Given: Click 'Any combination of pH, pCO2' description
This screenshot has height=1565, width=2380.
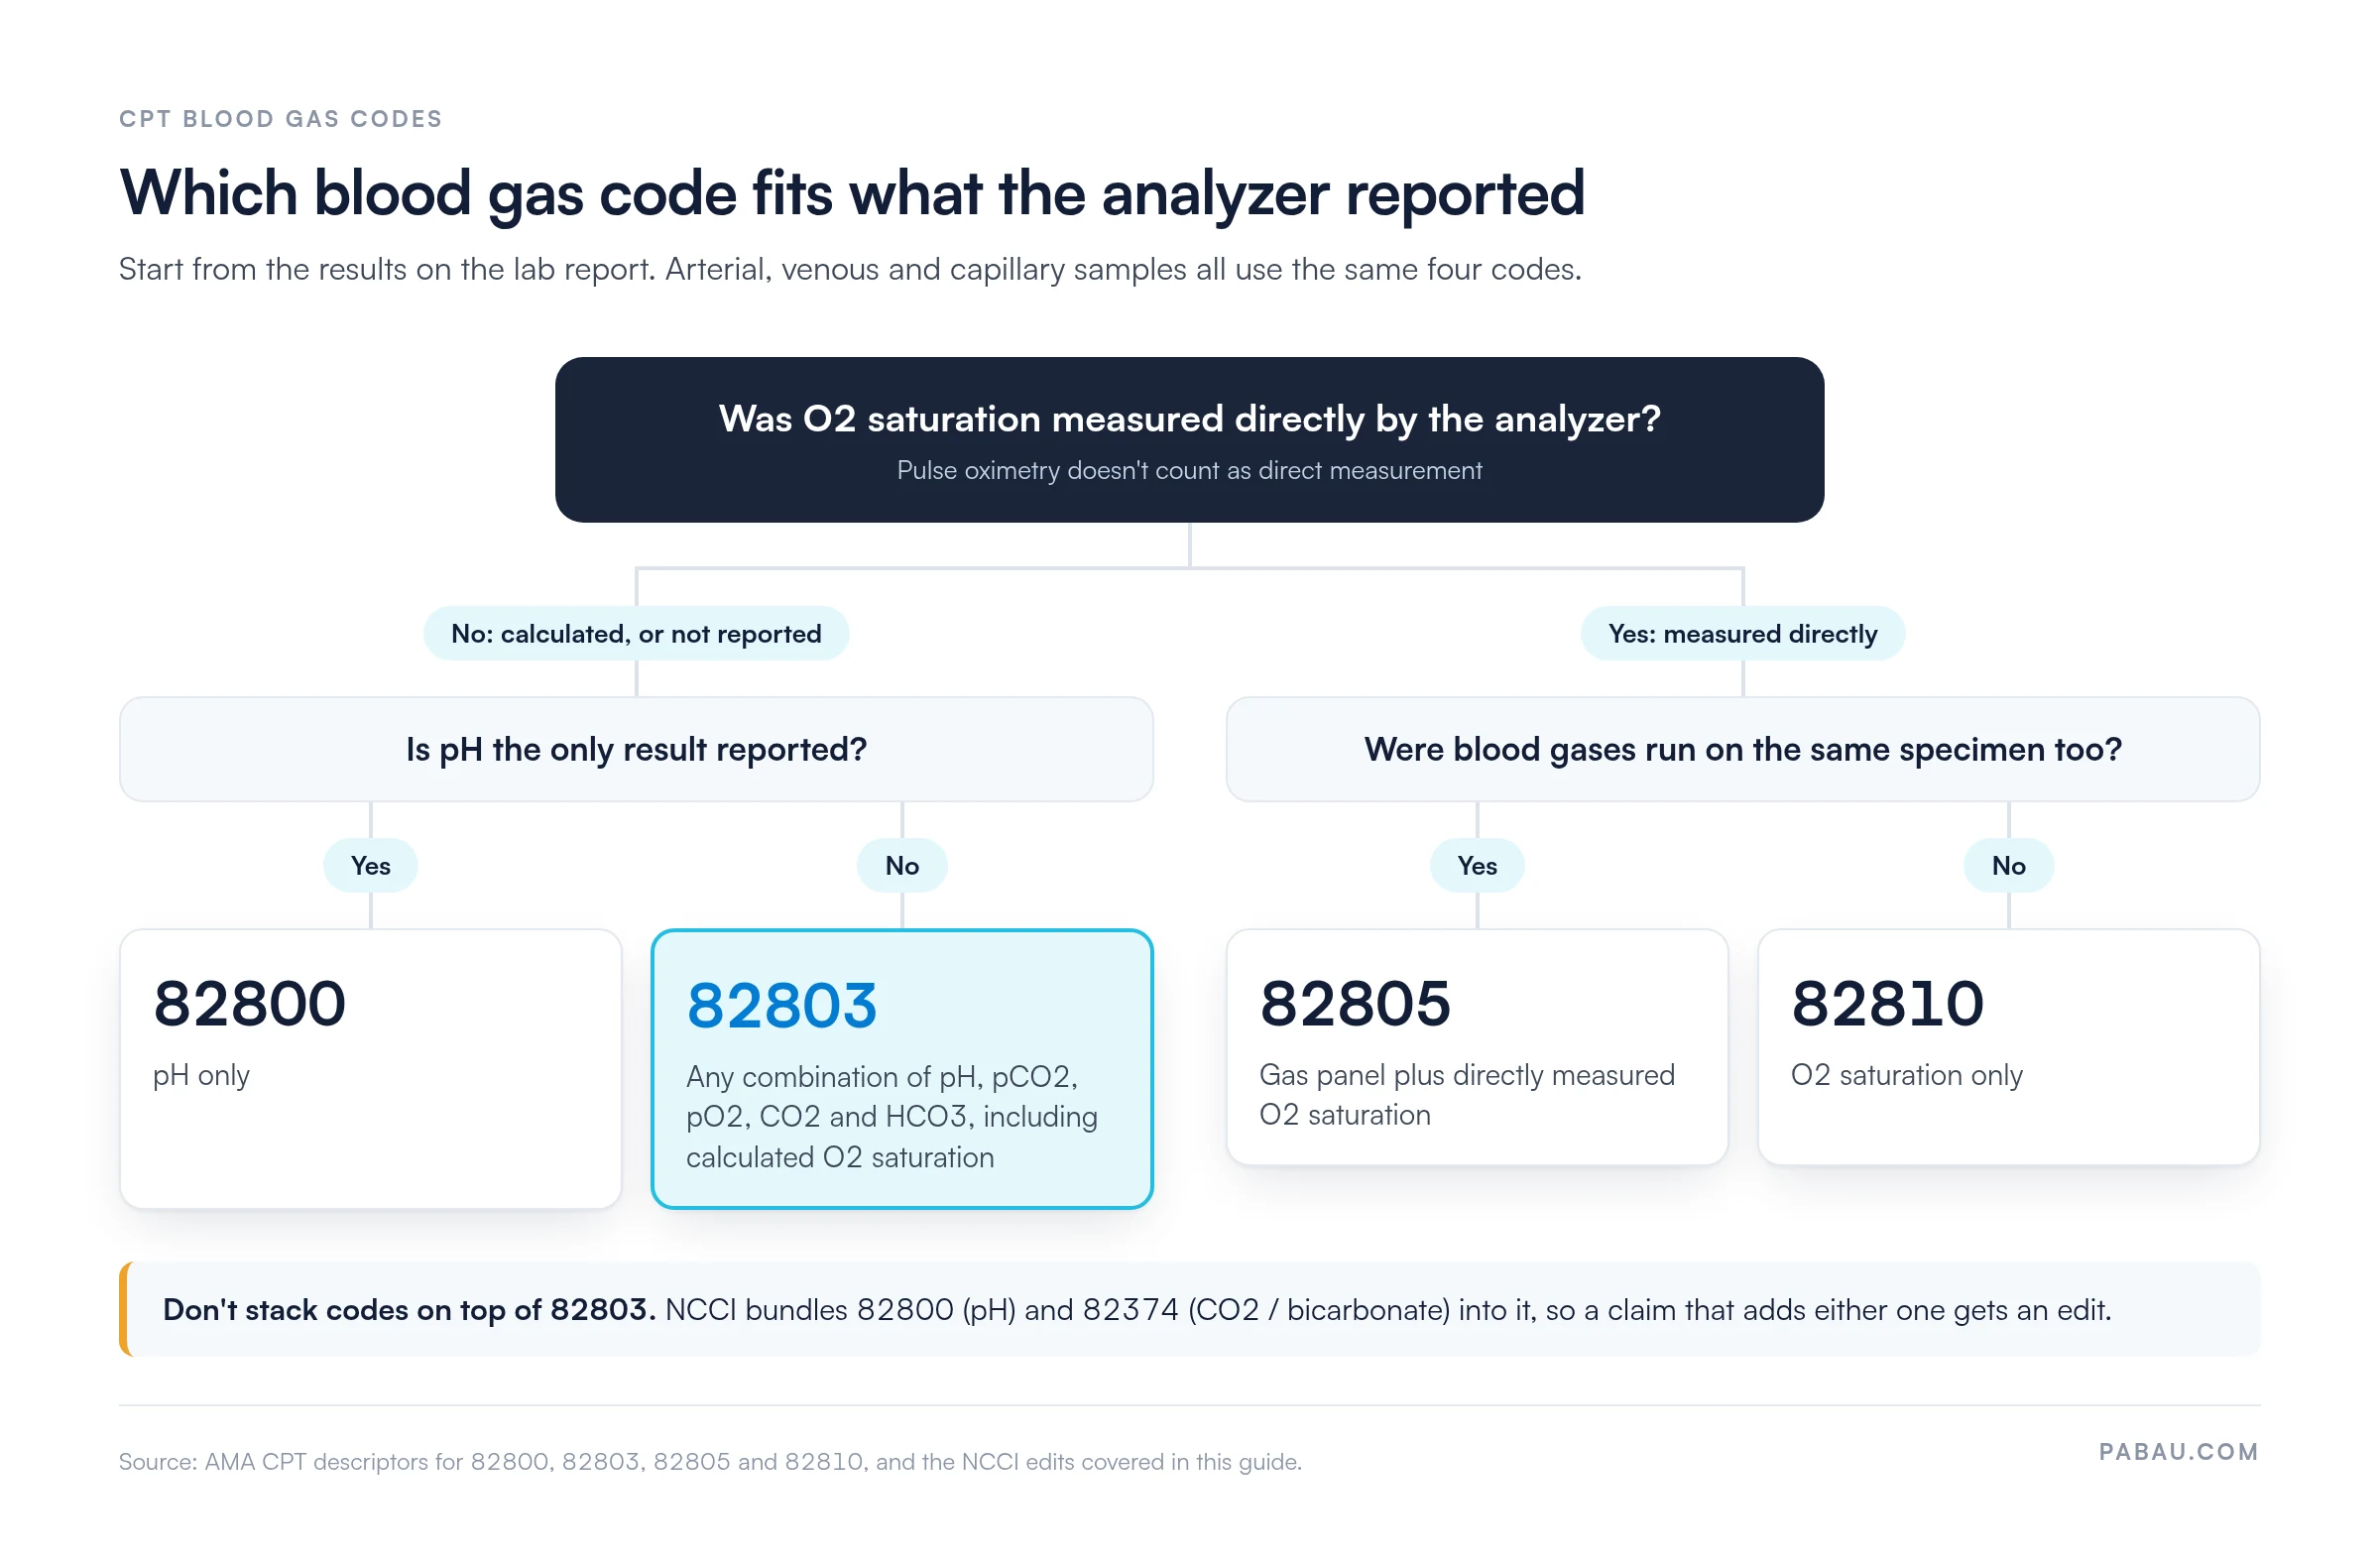Looking at the screenshot, I should tap(891, 1116).
